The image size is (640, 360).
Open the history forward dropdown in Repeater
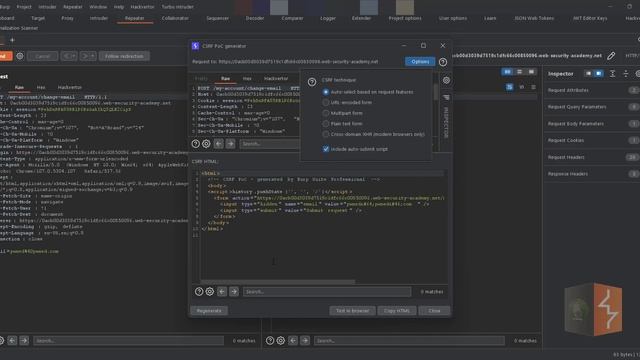pos(88,56)
